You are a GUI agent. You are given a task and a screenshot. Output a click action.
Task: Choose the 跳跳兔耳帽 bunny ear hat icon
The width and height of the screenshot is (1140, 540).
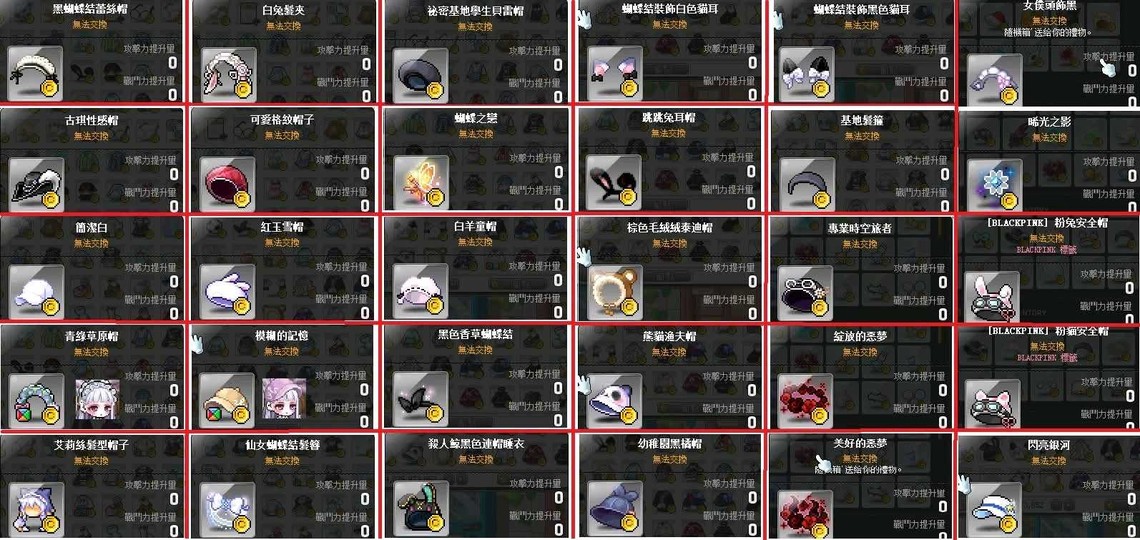pyautogui.click(x=613, y=183)
